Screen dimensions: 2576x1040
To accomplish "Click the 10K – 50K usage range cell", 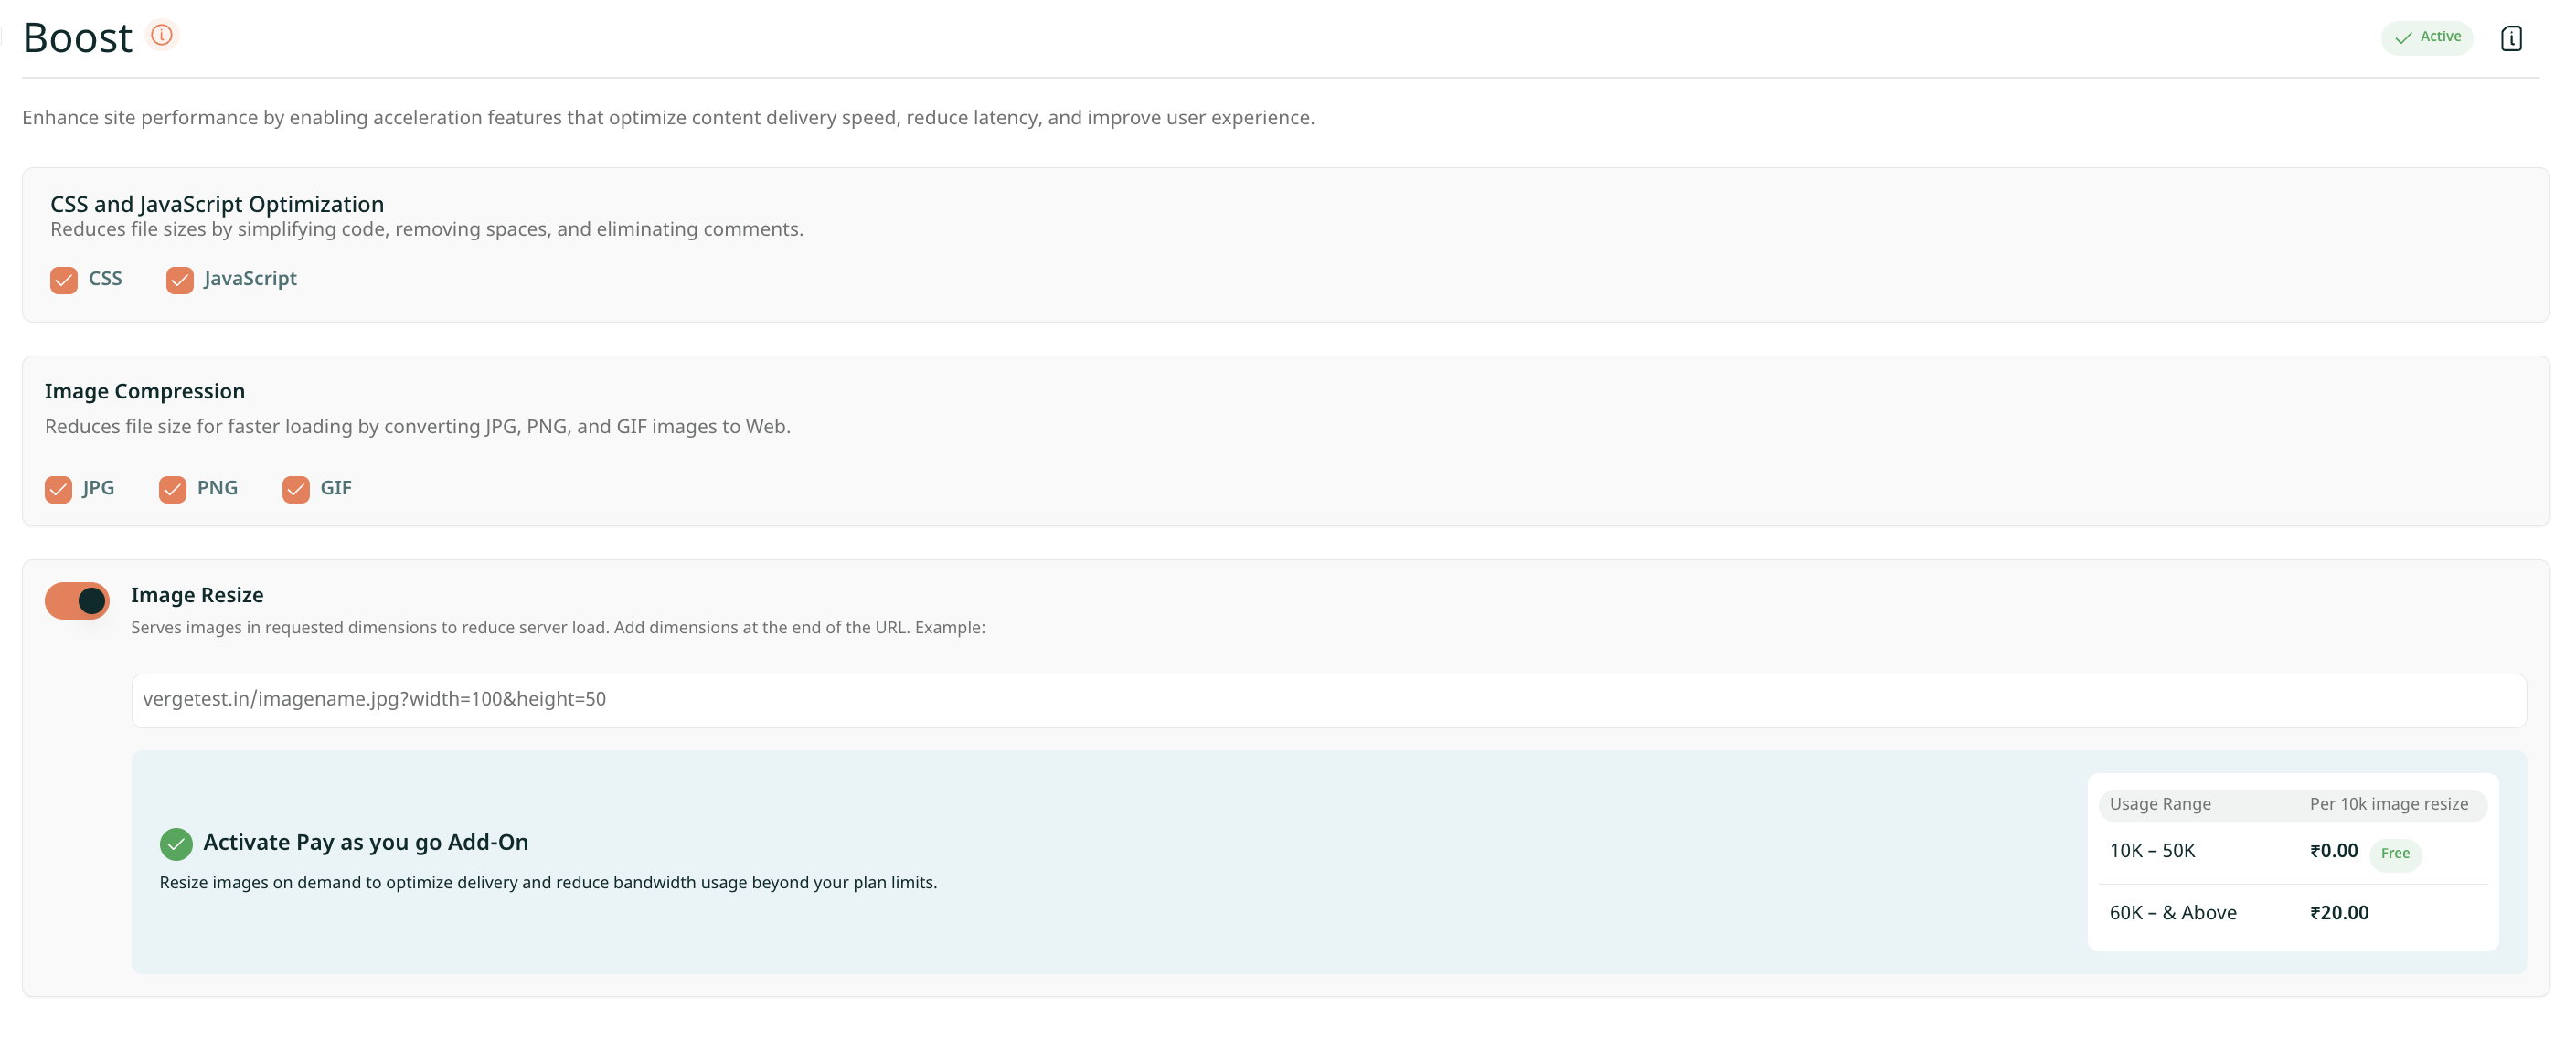I will (2152, 850).
